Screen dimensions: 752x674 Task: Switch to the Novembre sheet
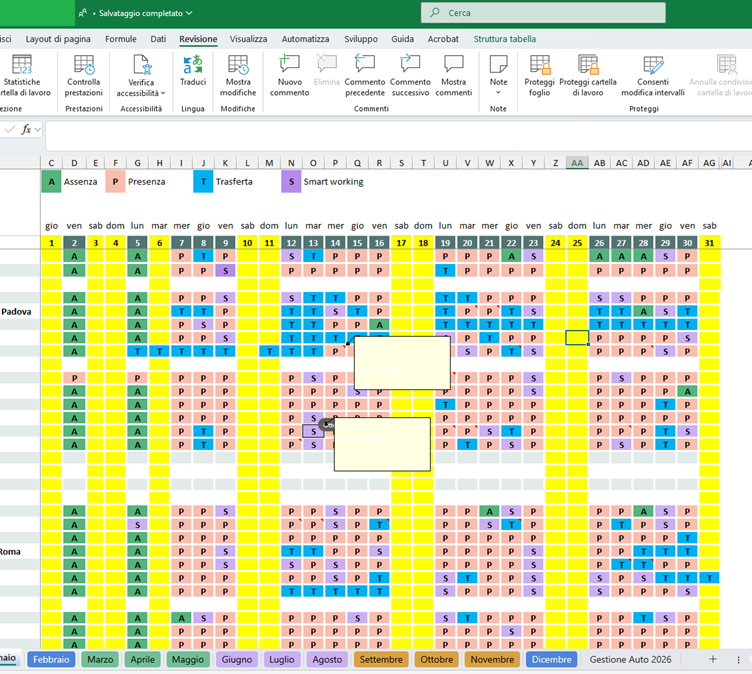pos(492,659)
